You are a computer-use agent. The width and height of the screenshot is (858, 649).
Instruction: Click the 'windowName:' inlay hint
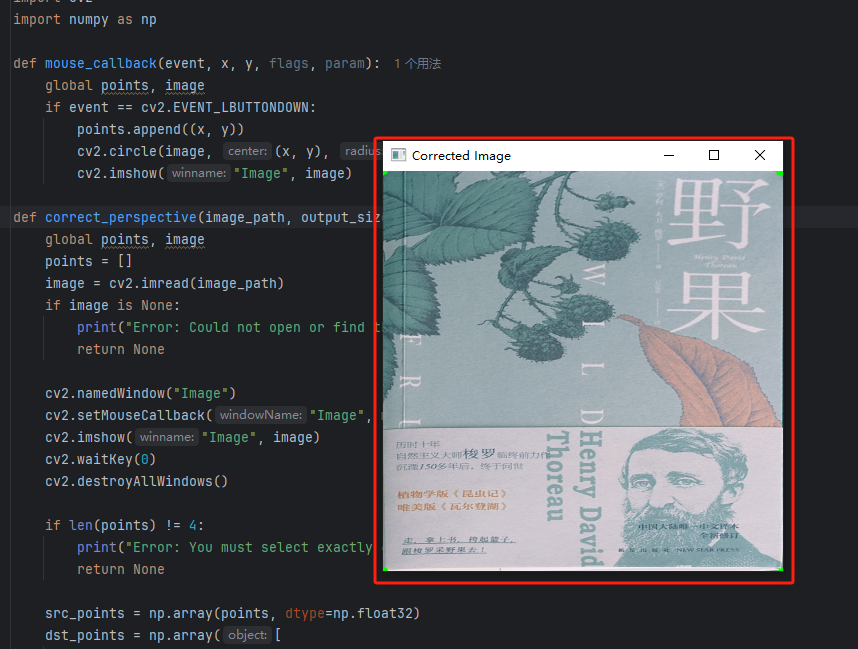260,415
